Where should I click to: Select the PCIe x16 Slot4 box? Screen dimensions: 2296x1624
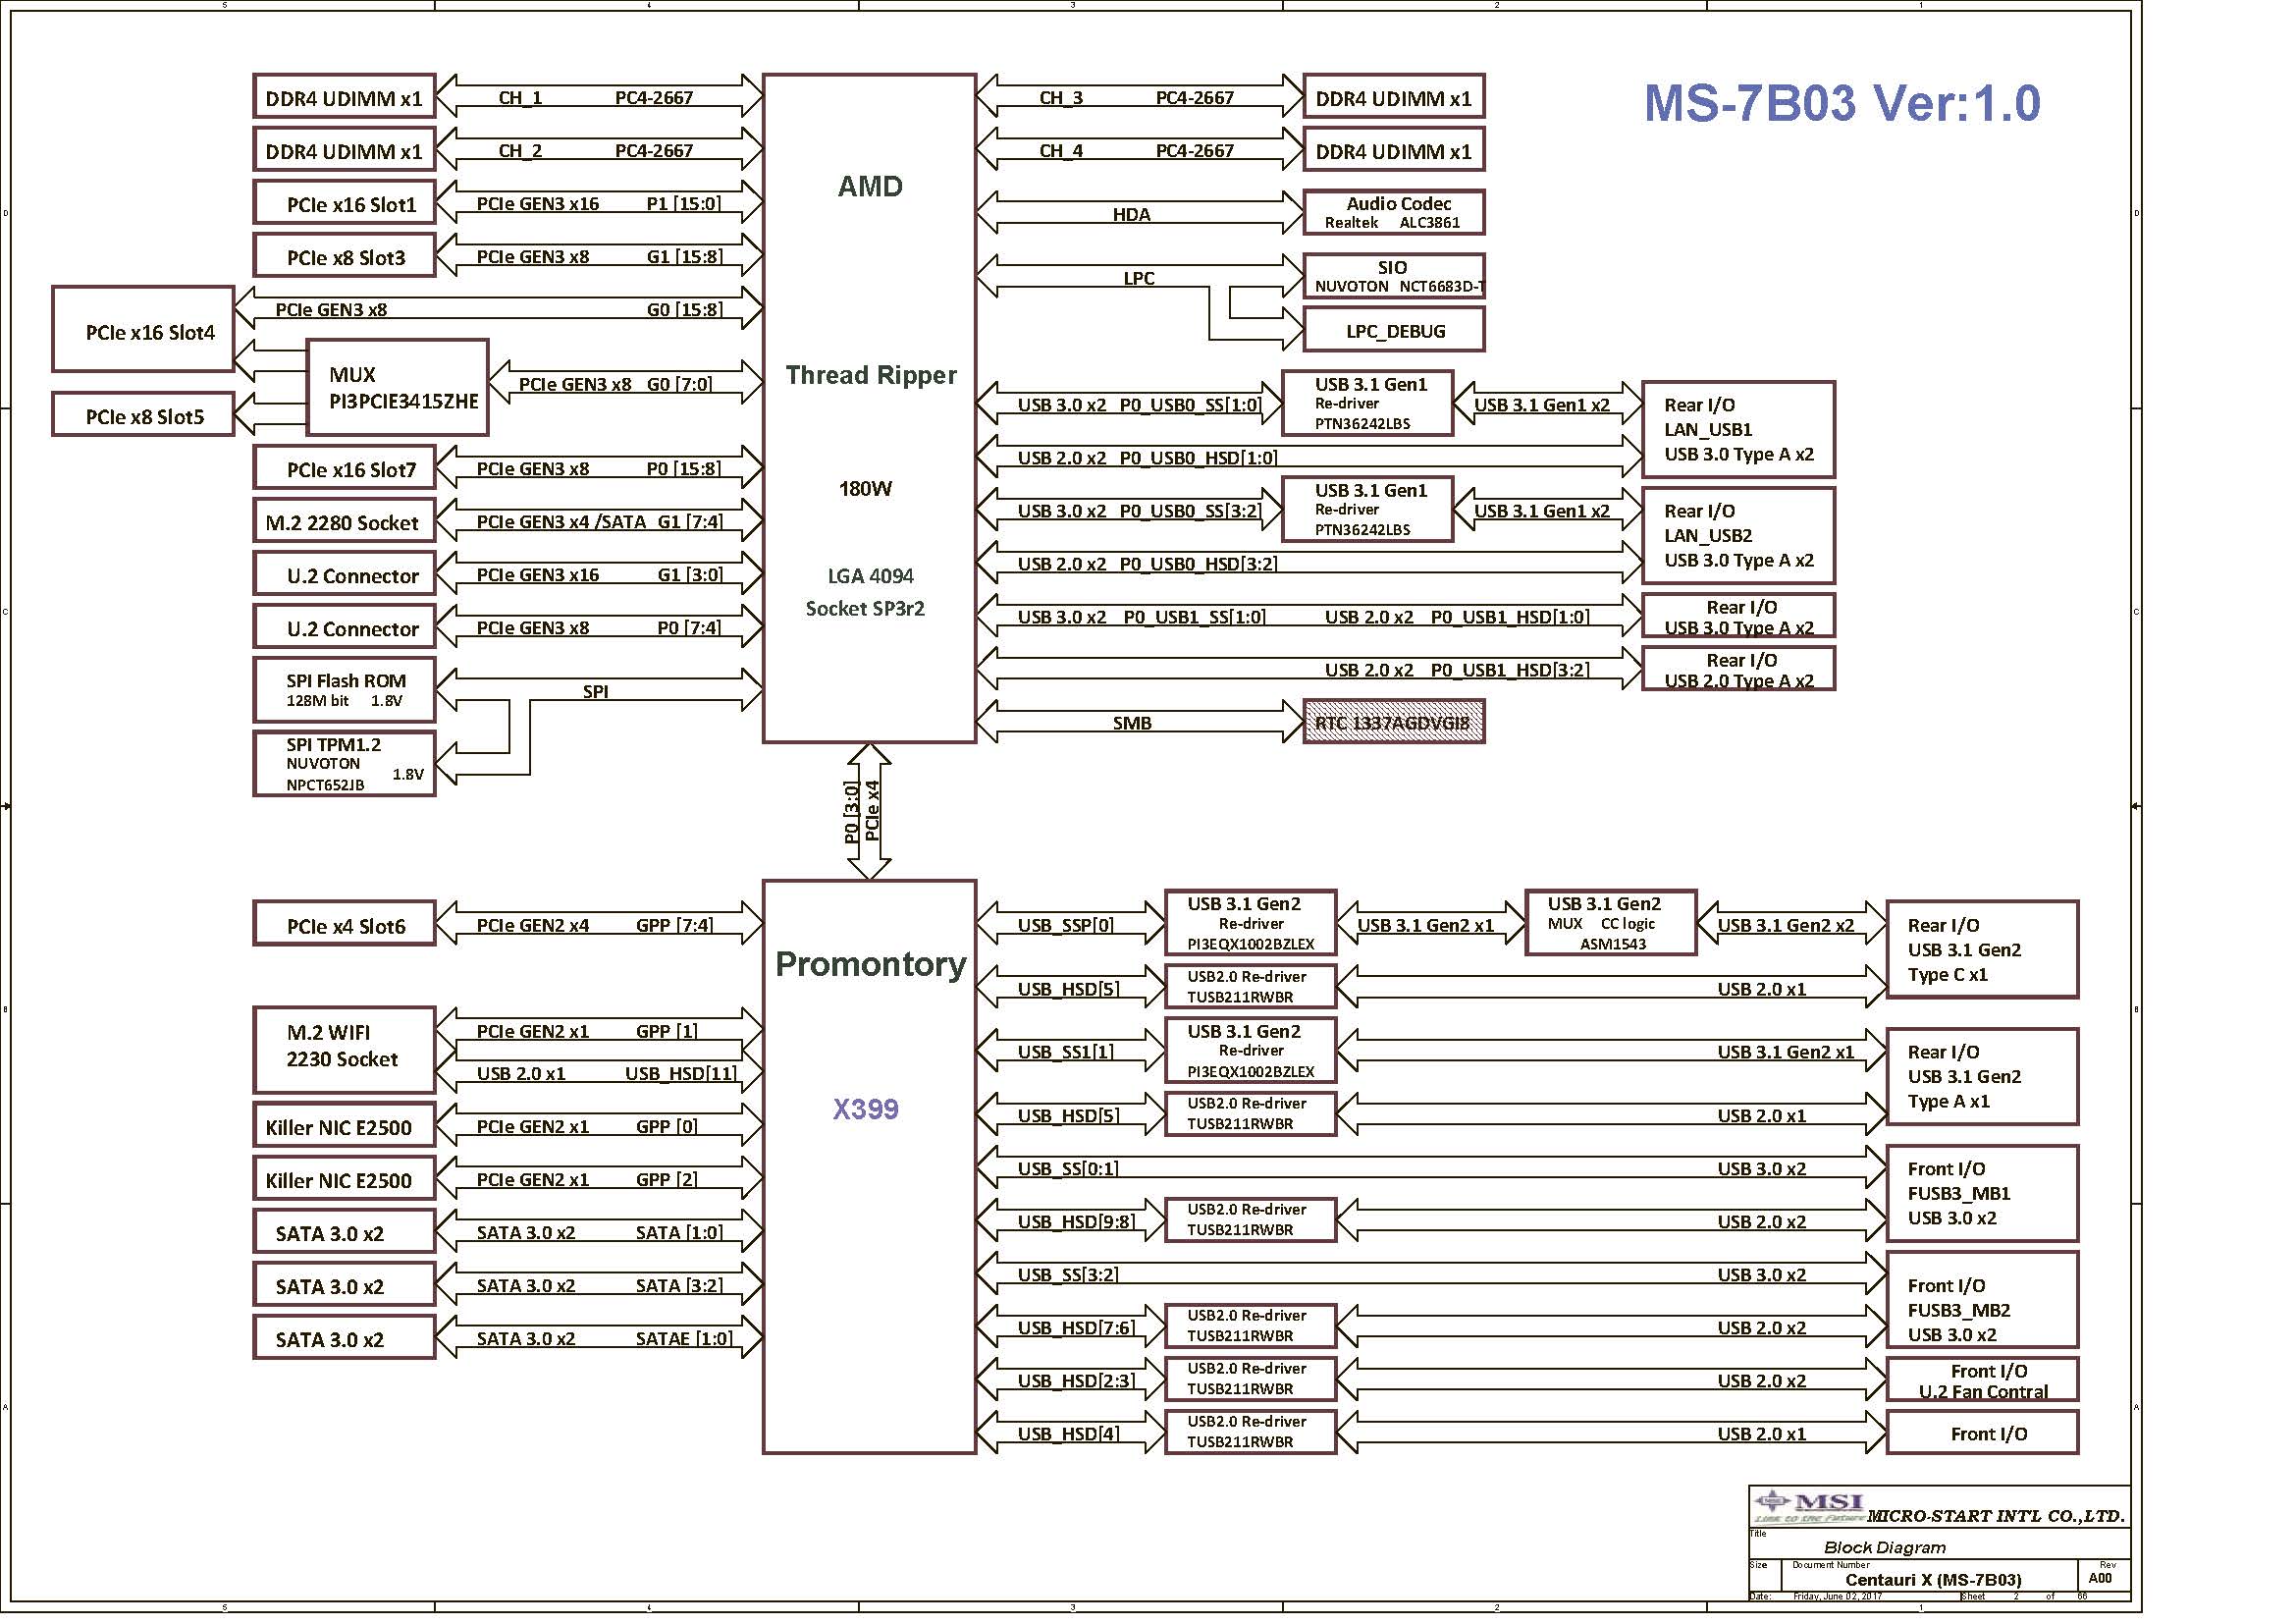click(143, 331)
